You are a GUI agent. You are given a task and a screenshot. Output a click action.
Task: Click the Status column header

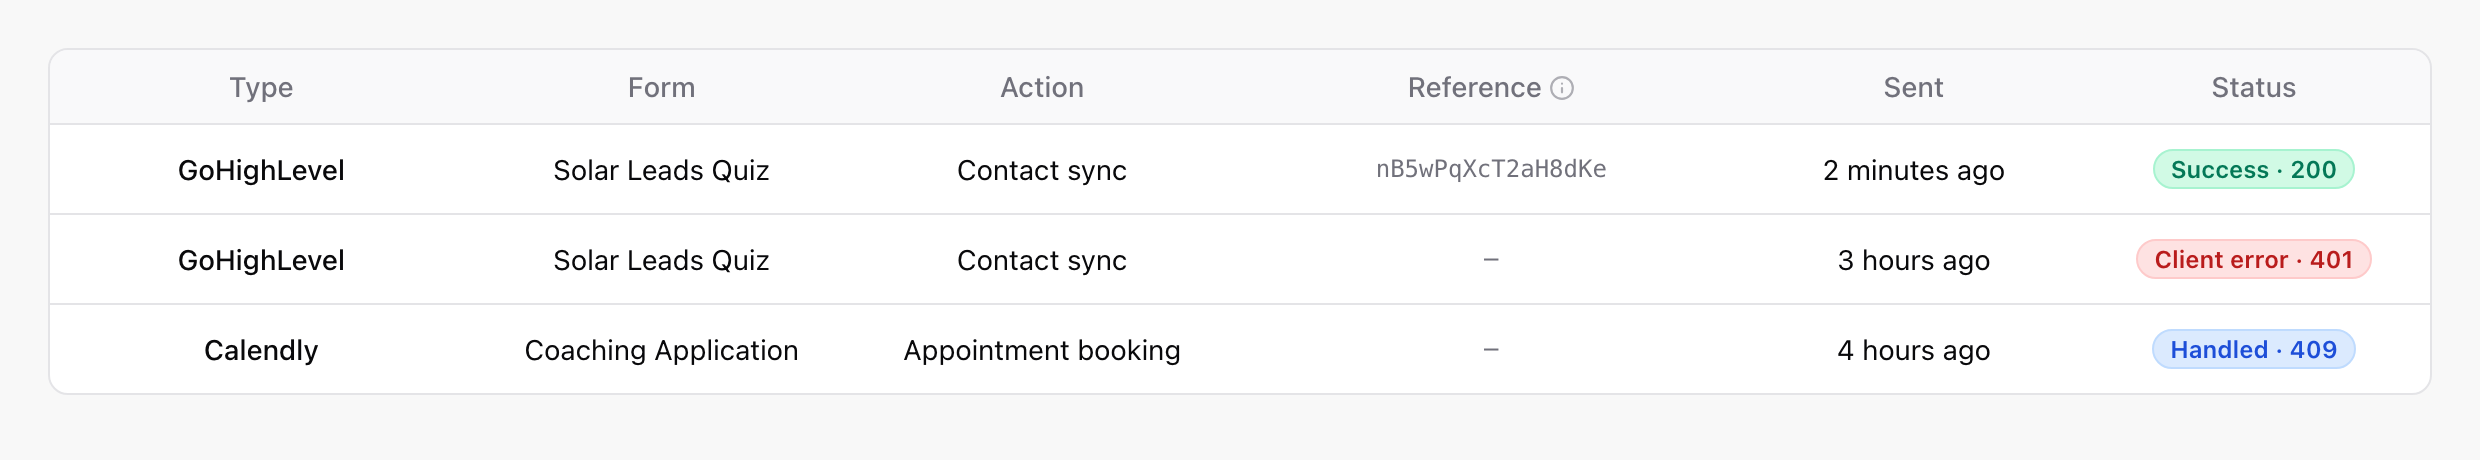(2253, 88)
